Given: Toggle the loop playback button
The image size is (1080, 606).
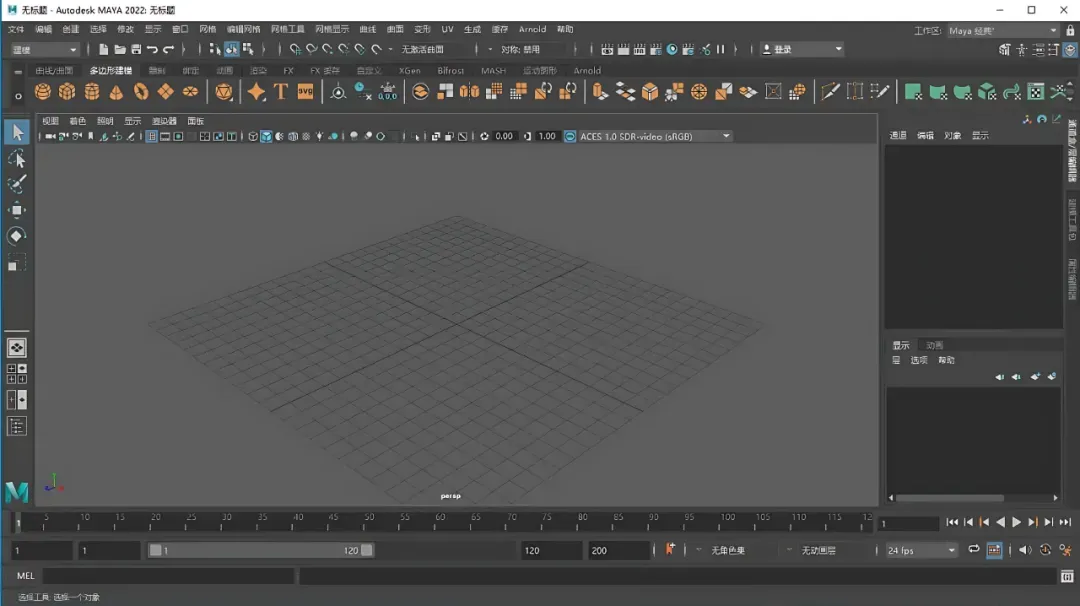Looking at the screenshot, I should click(x=974, y=550).
